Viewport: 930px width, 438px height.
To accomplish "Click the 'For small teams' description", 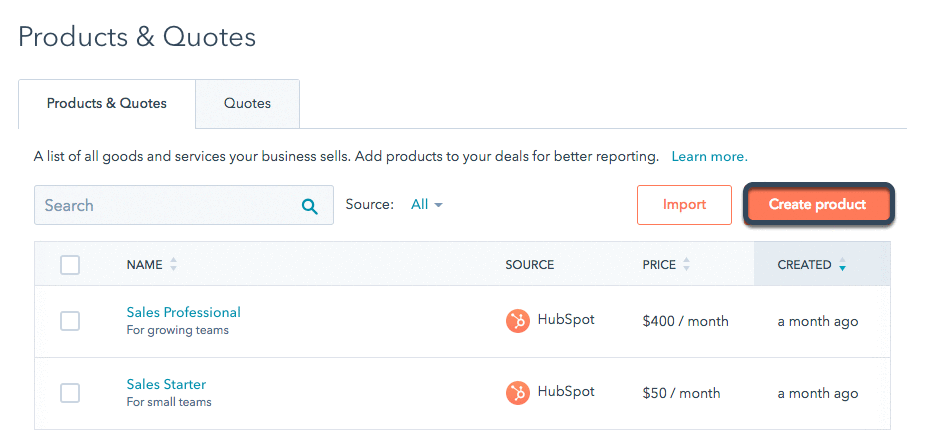I will pos(169,402).
